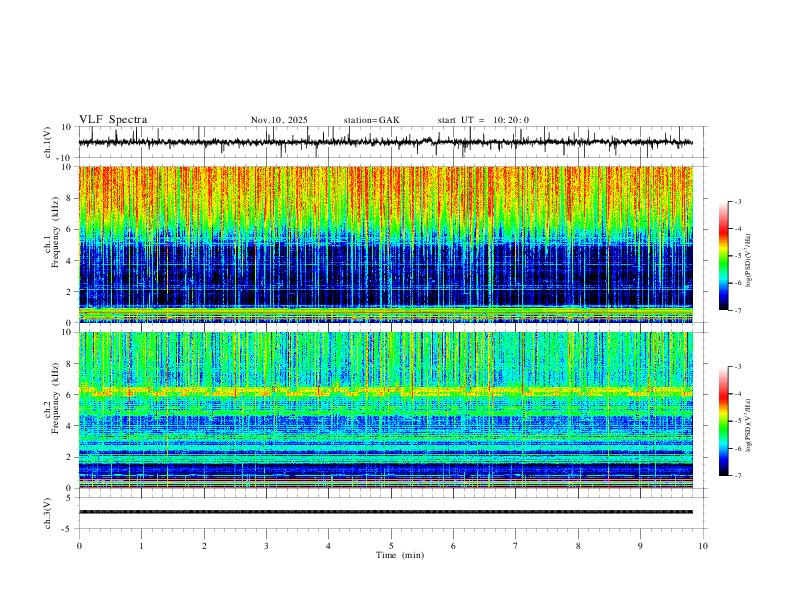Click the "-3" tick on ch.1 color bar
The height and width of the screenshot is (612, 792).
[x=737, y=201]
